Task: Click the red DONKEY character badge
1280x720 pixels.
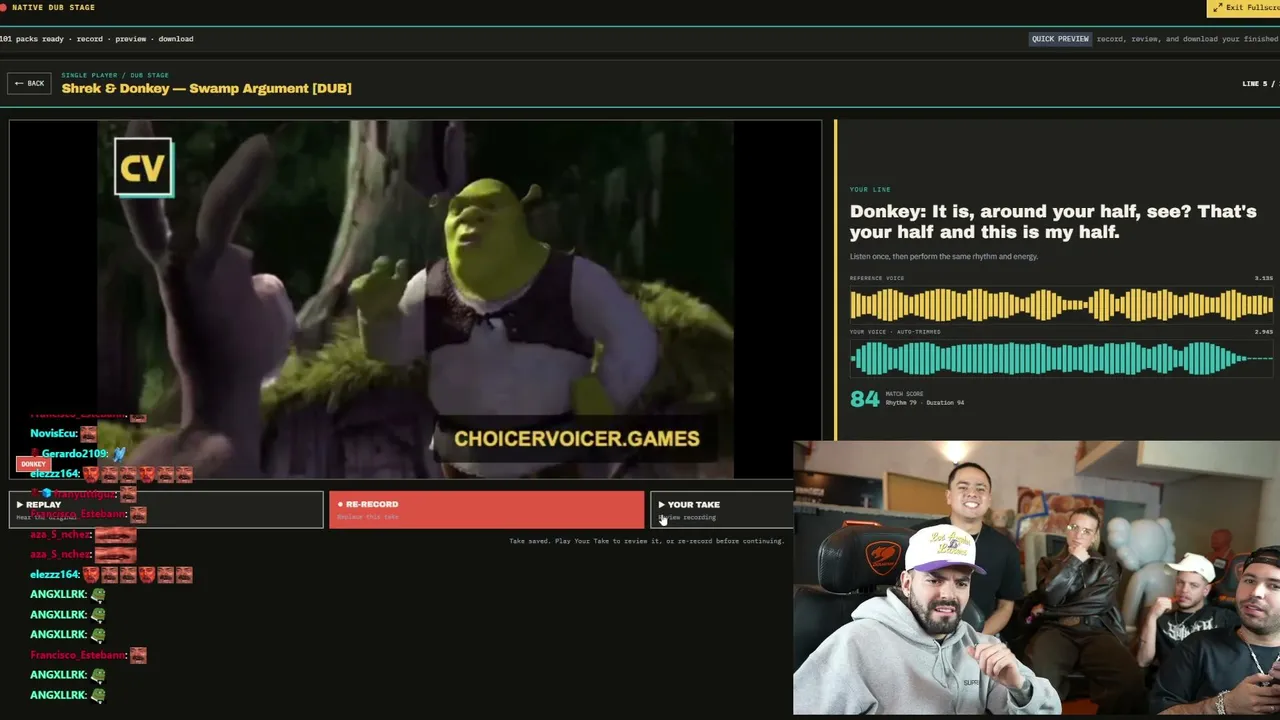Action: coord(33,464)
